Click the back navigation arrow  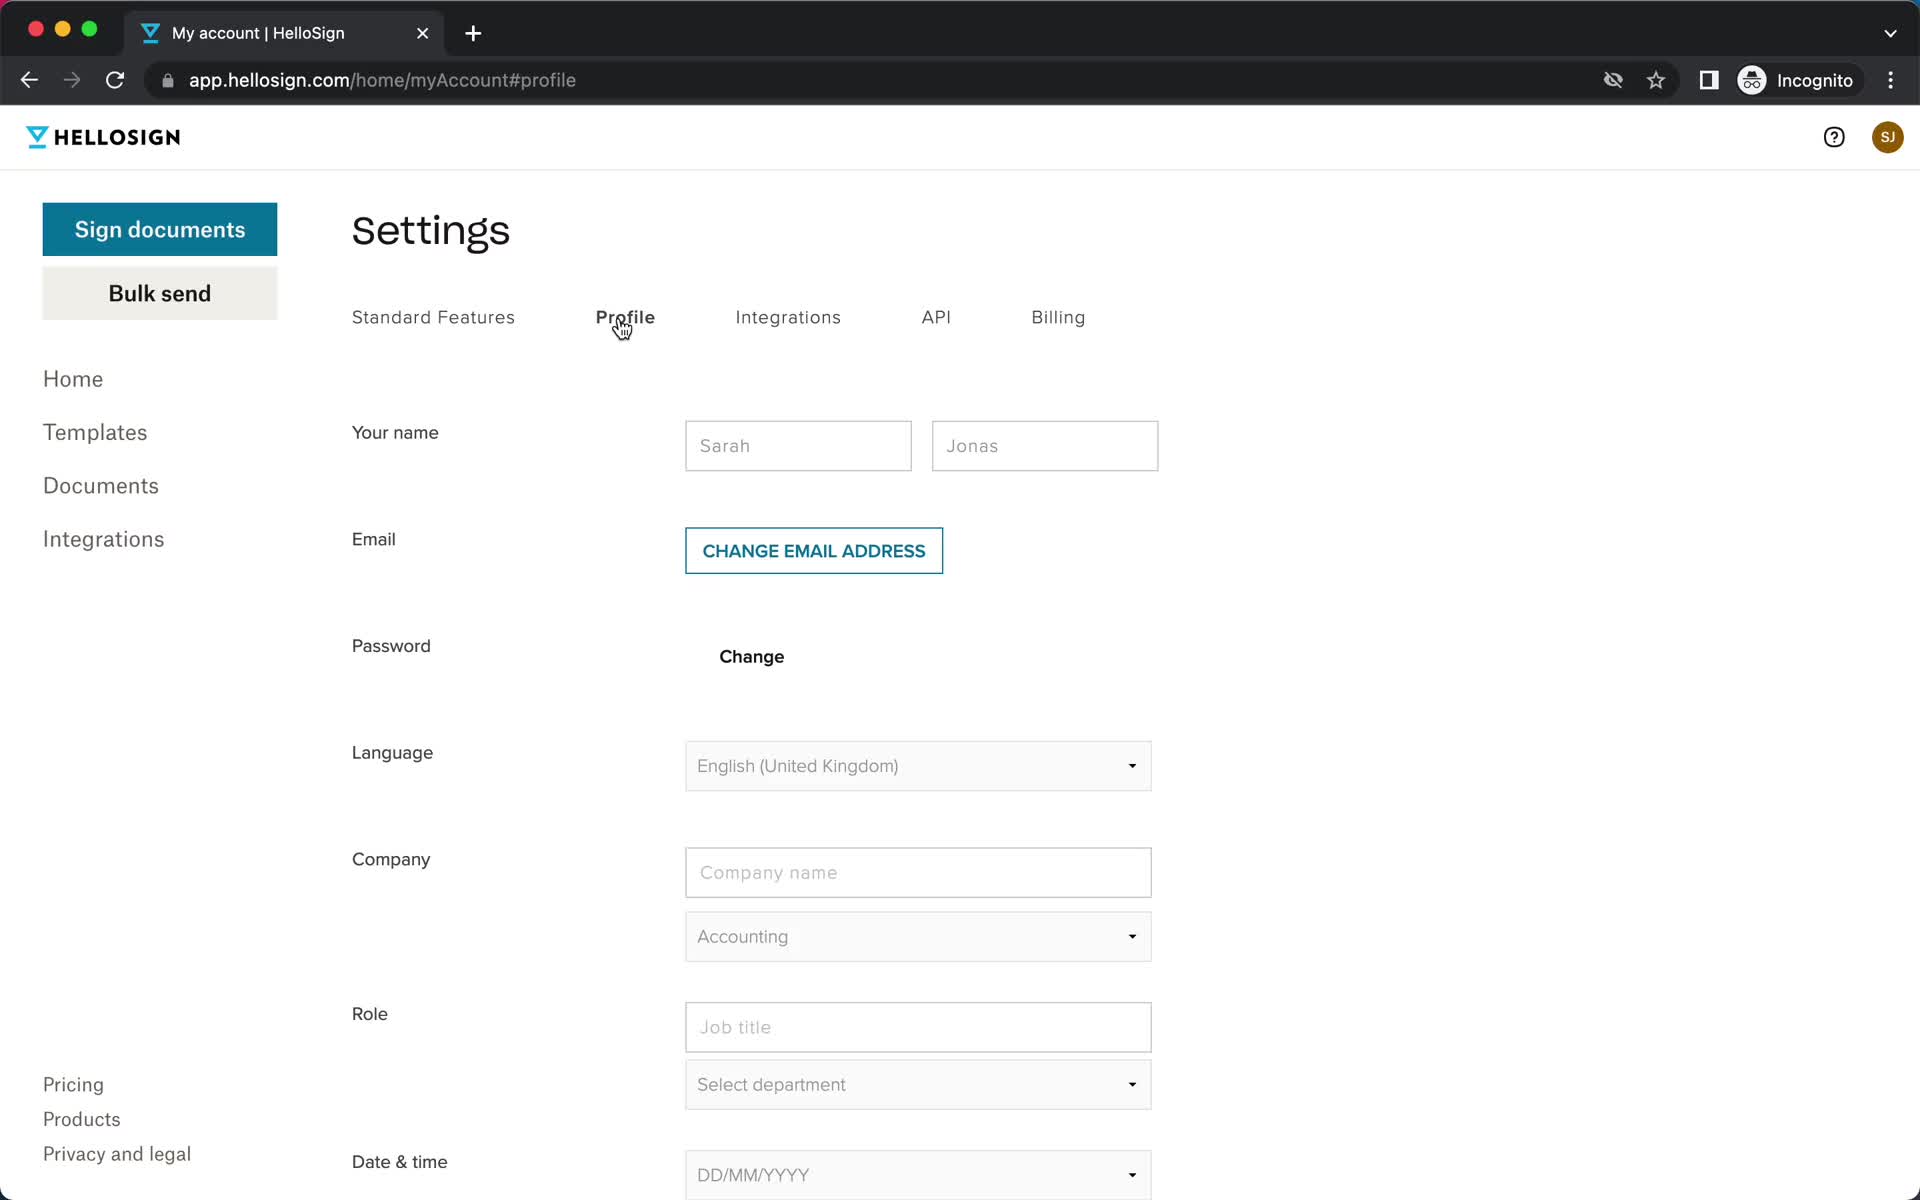[x=29, y=80]
